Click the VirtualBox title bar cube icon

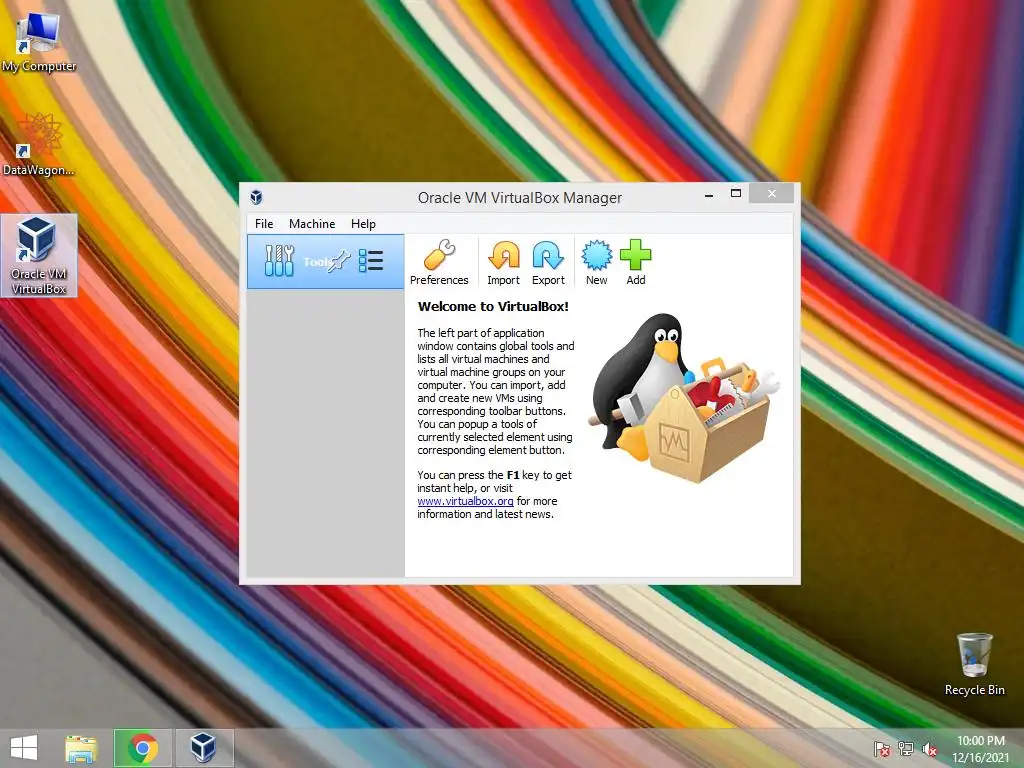coord(256,197)
